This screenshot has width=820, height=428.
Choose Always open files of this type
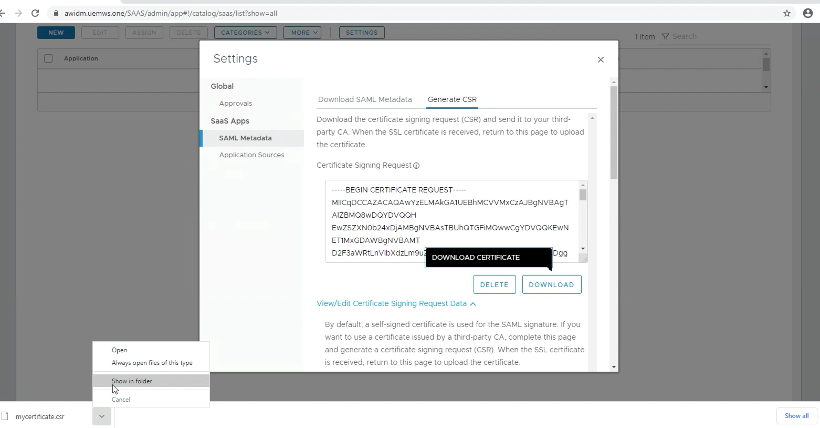coord(152,362)
